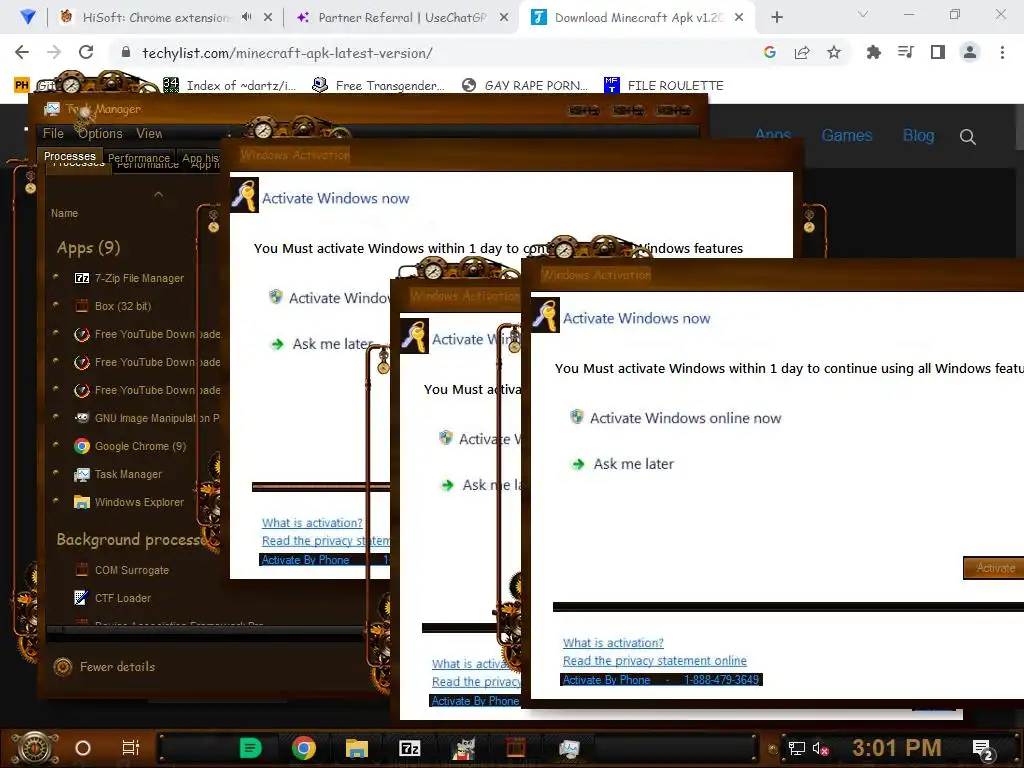Open the Options menu in Task Manager
Screen dimensions: 1024x768
[101, 133]
